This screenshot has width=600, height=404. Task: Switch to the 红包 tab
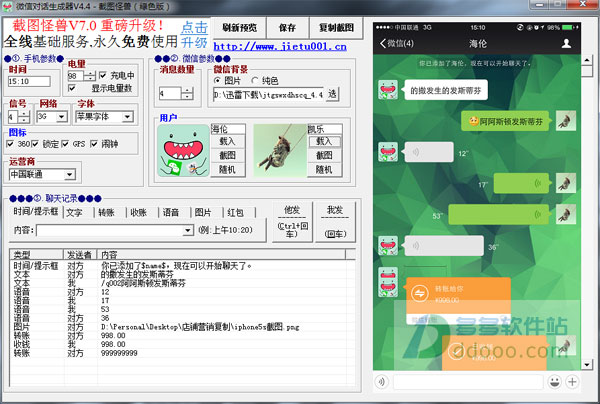[x=235, y=212]
